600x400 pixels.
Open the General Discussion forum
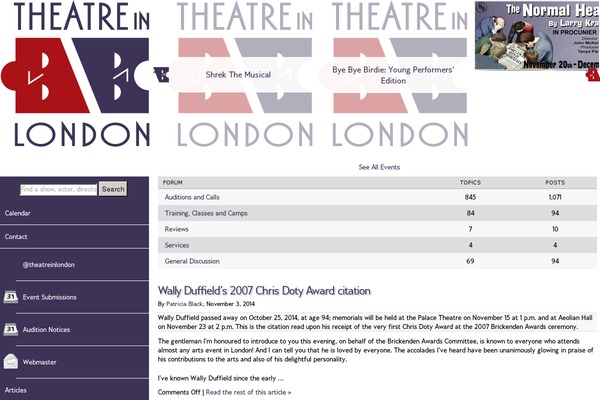(192, 261)
